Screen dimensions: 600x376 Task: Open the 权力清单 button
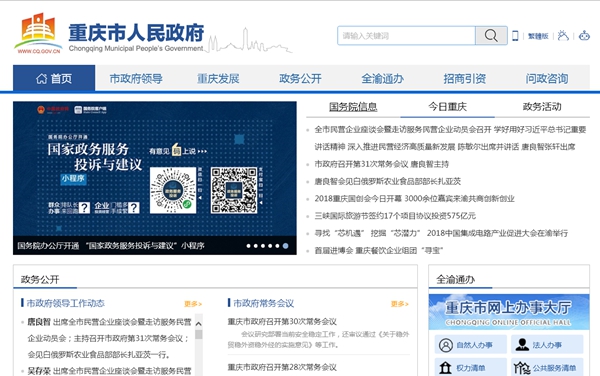click(471, 368)
